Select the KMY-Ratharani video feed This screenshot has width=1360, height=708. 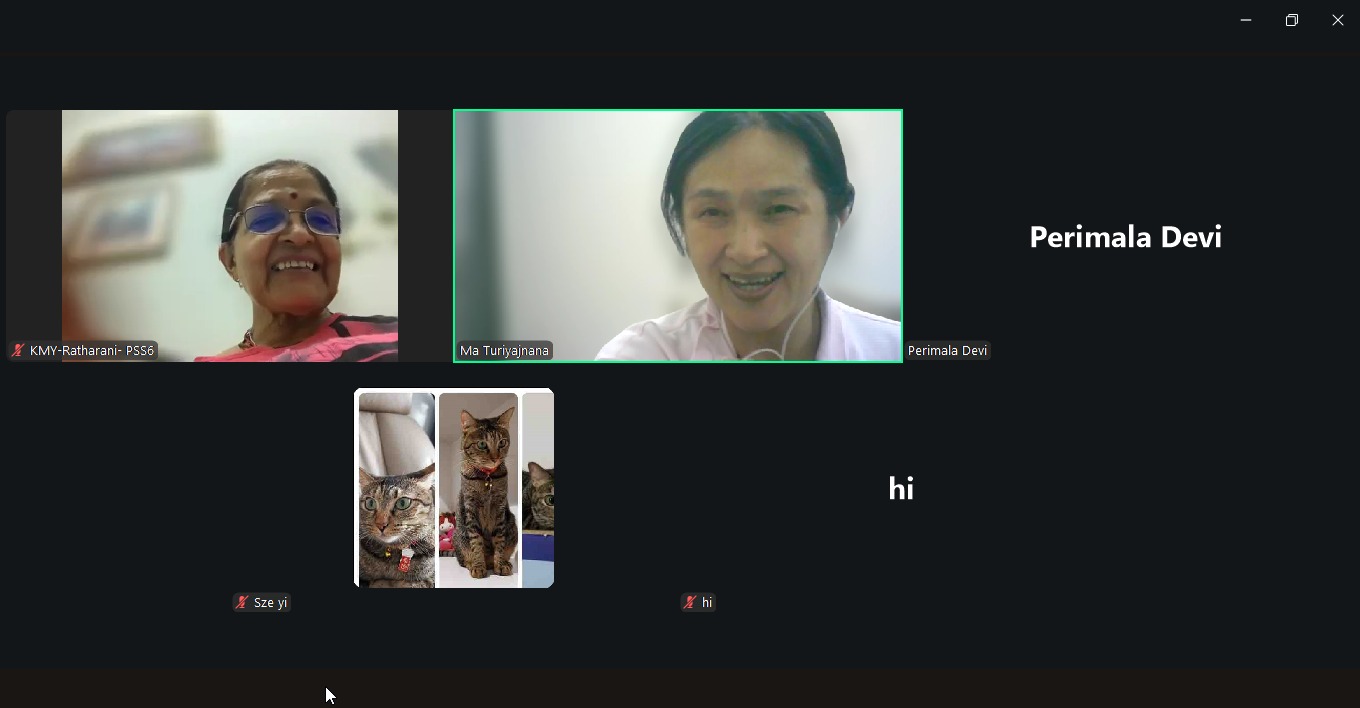pos(229,230)
